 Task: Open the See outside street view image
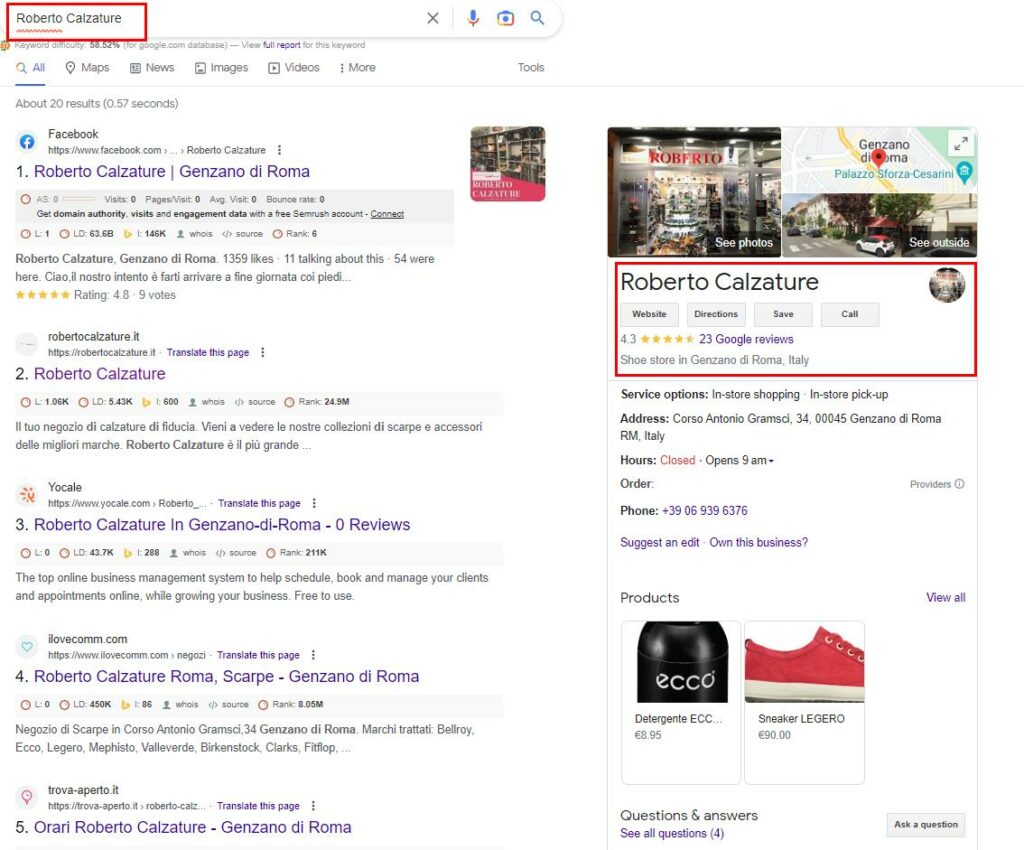(880, 225)
